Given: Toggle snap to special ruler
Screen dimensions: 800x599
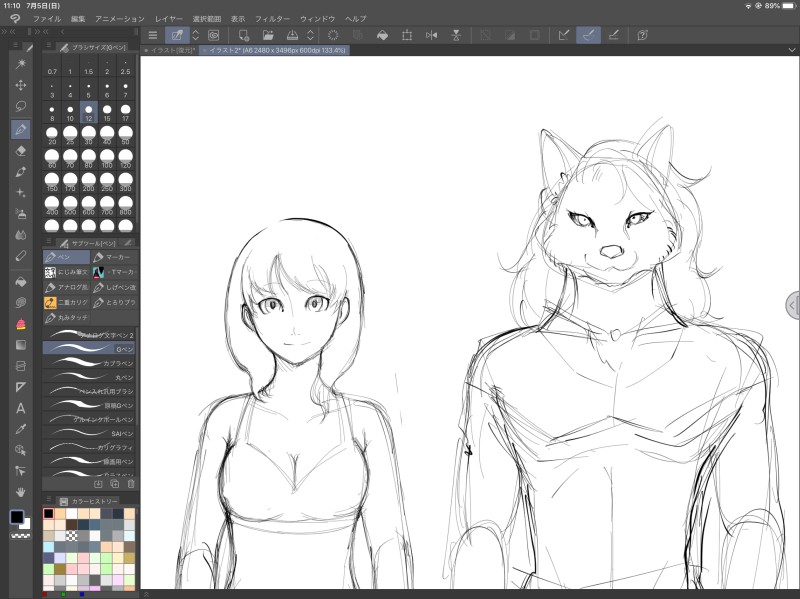Looking at the screenshot, I should click(589, 35).
